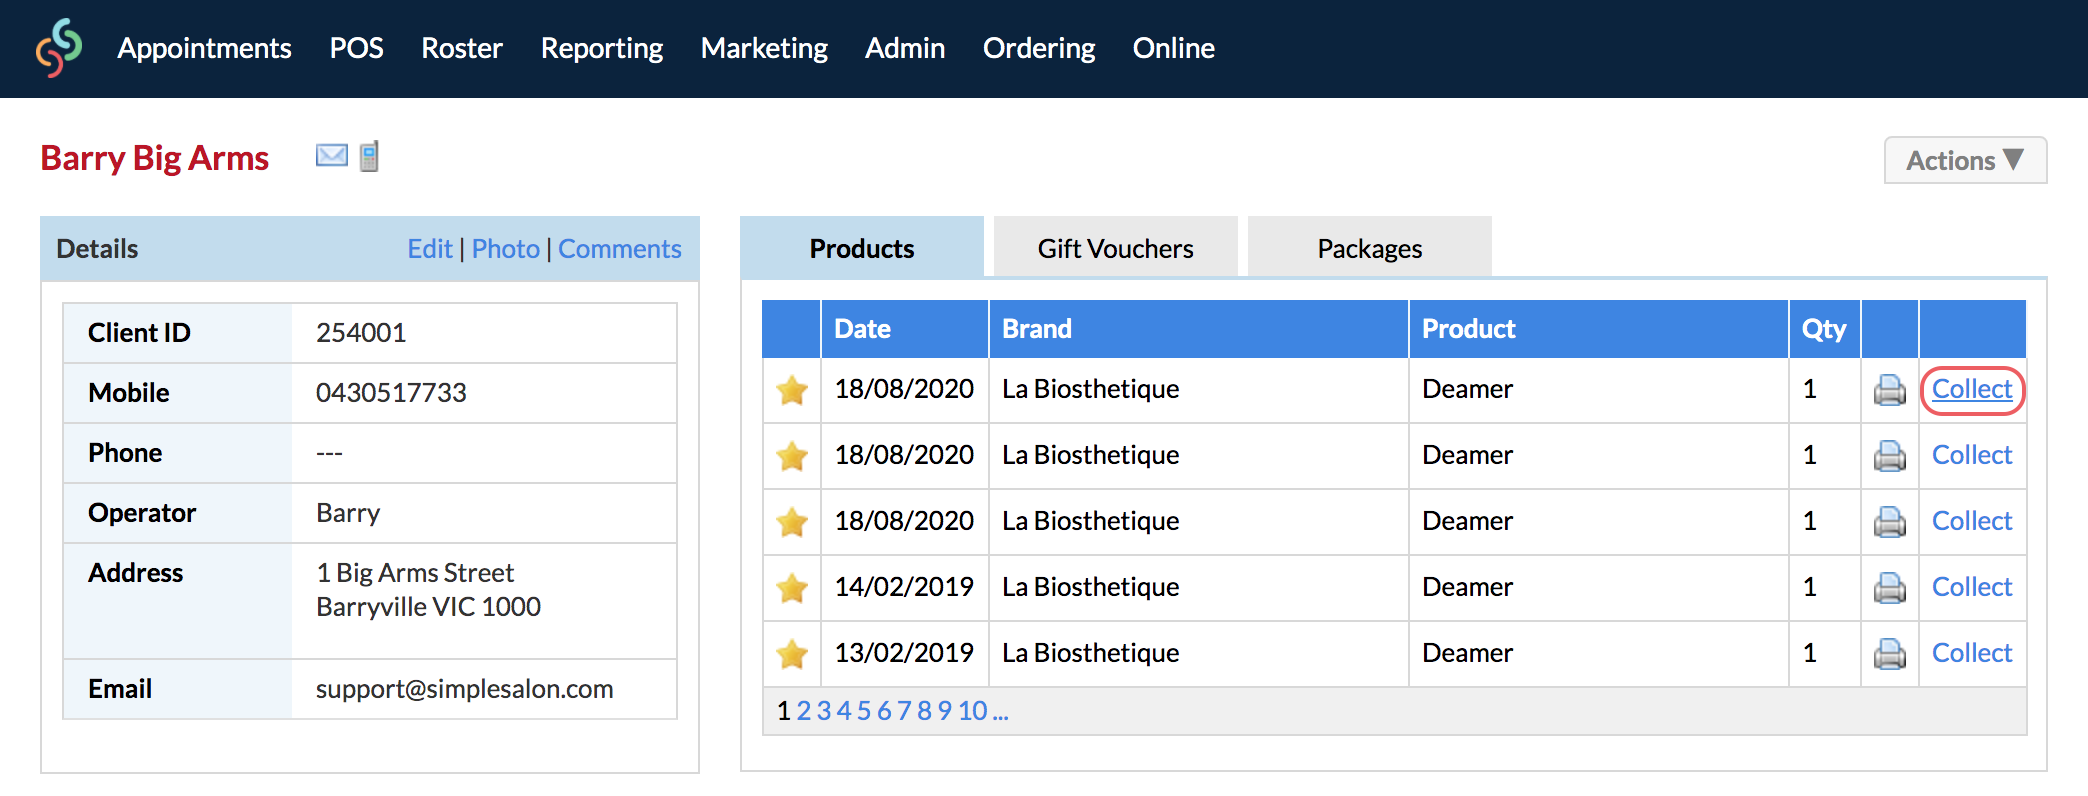
Task: Click the Edit link in Details
Action: click(430, 249)
